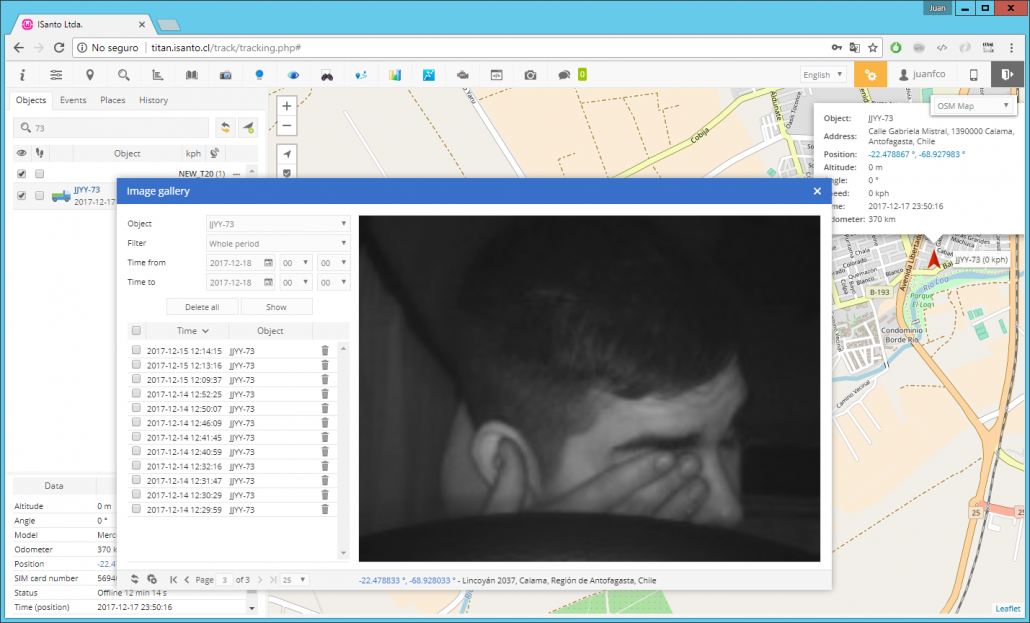Delete the 2017-12-15 12:14:15 image with trash icon
The width and height of the screenshot is (1030, 623).
click(x=324, y=351)
